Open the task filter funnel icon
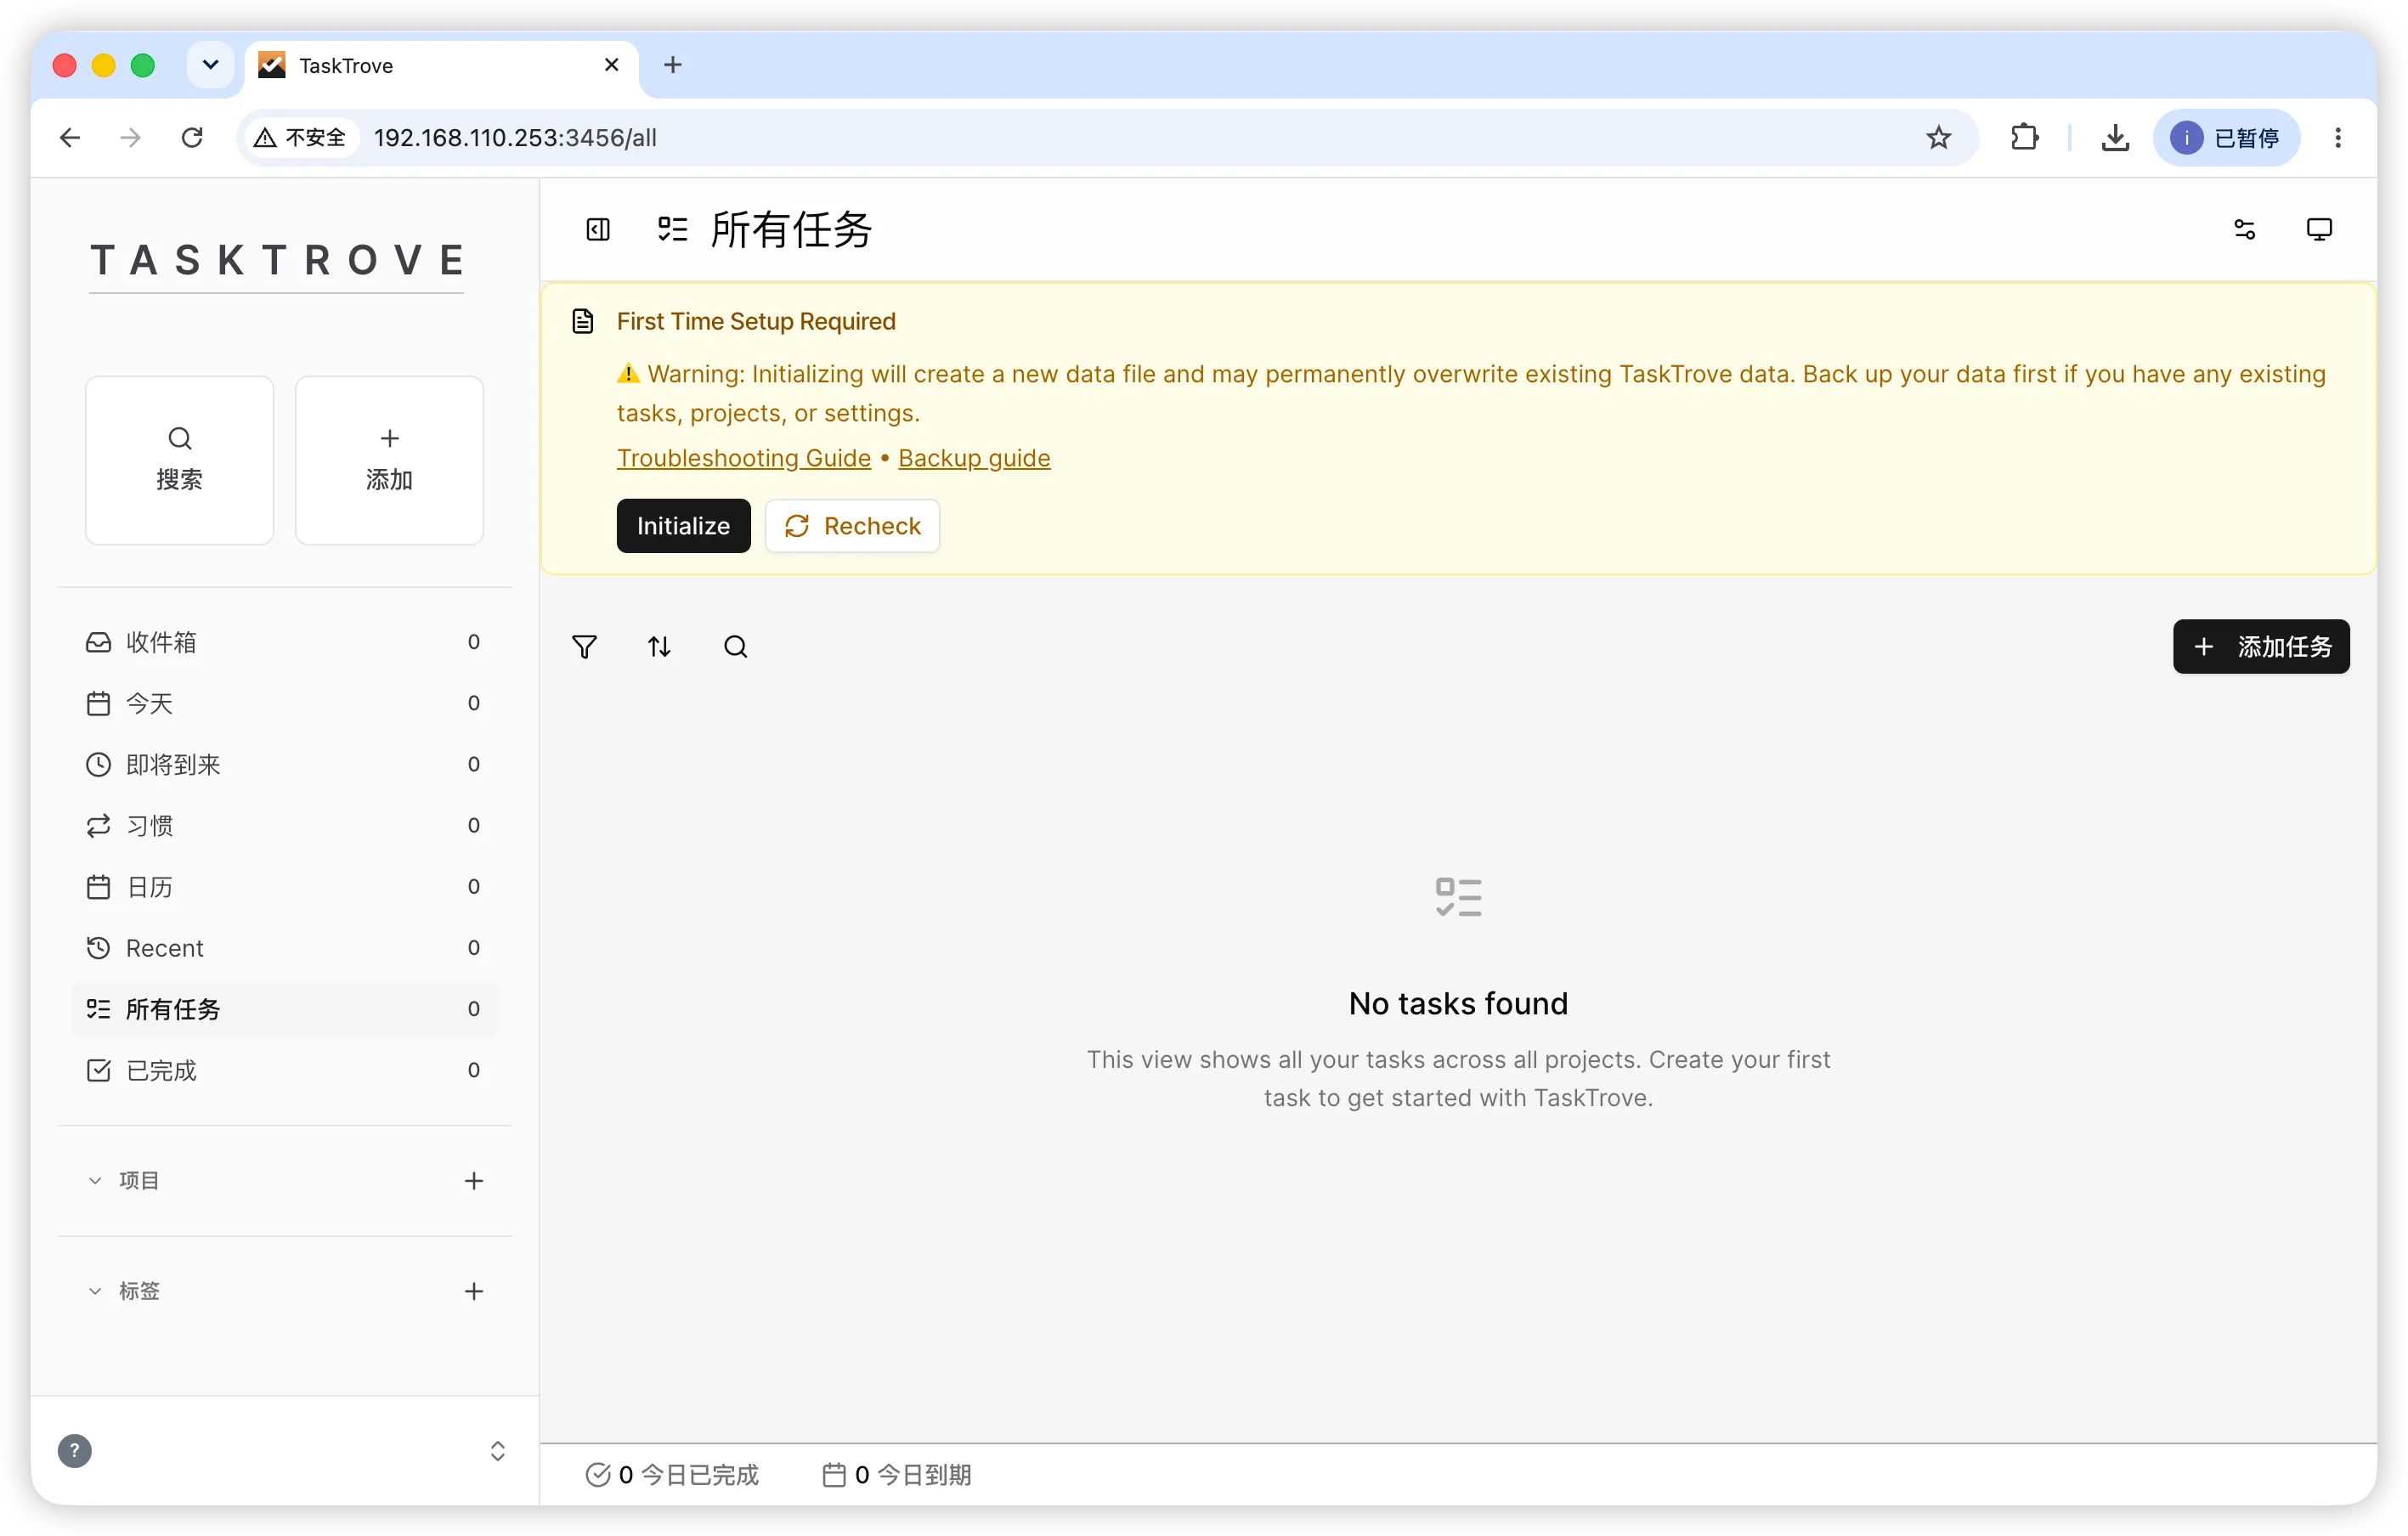This screenshot has height=1536, width=2408. (x=585, y=647)
